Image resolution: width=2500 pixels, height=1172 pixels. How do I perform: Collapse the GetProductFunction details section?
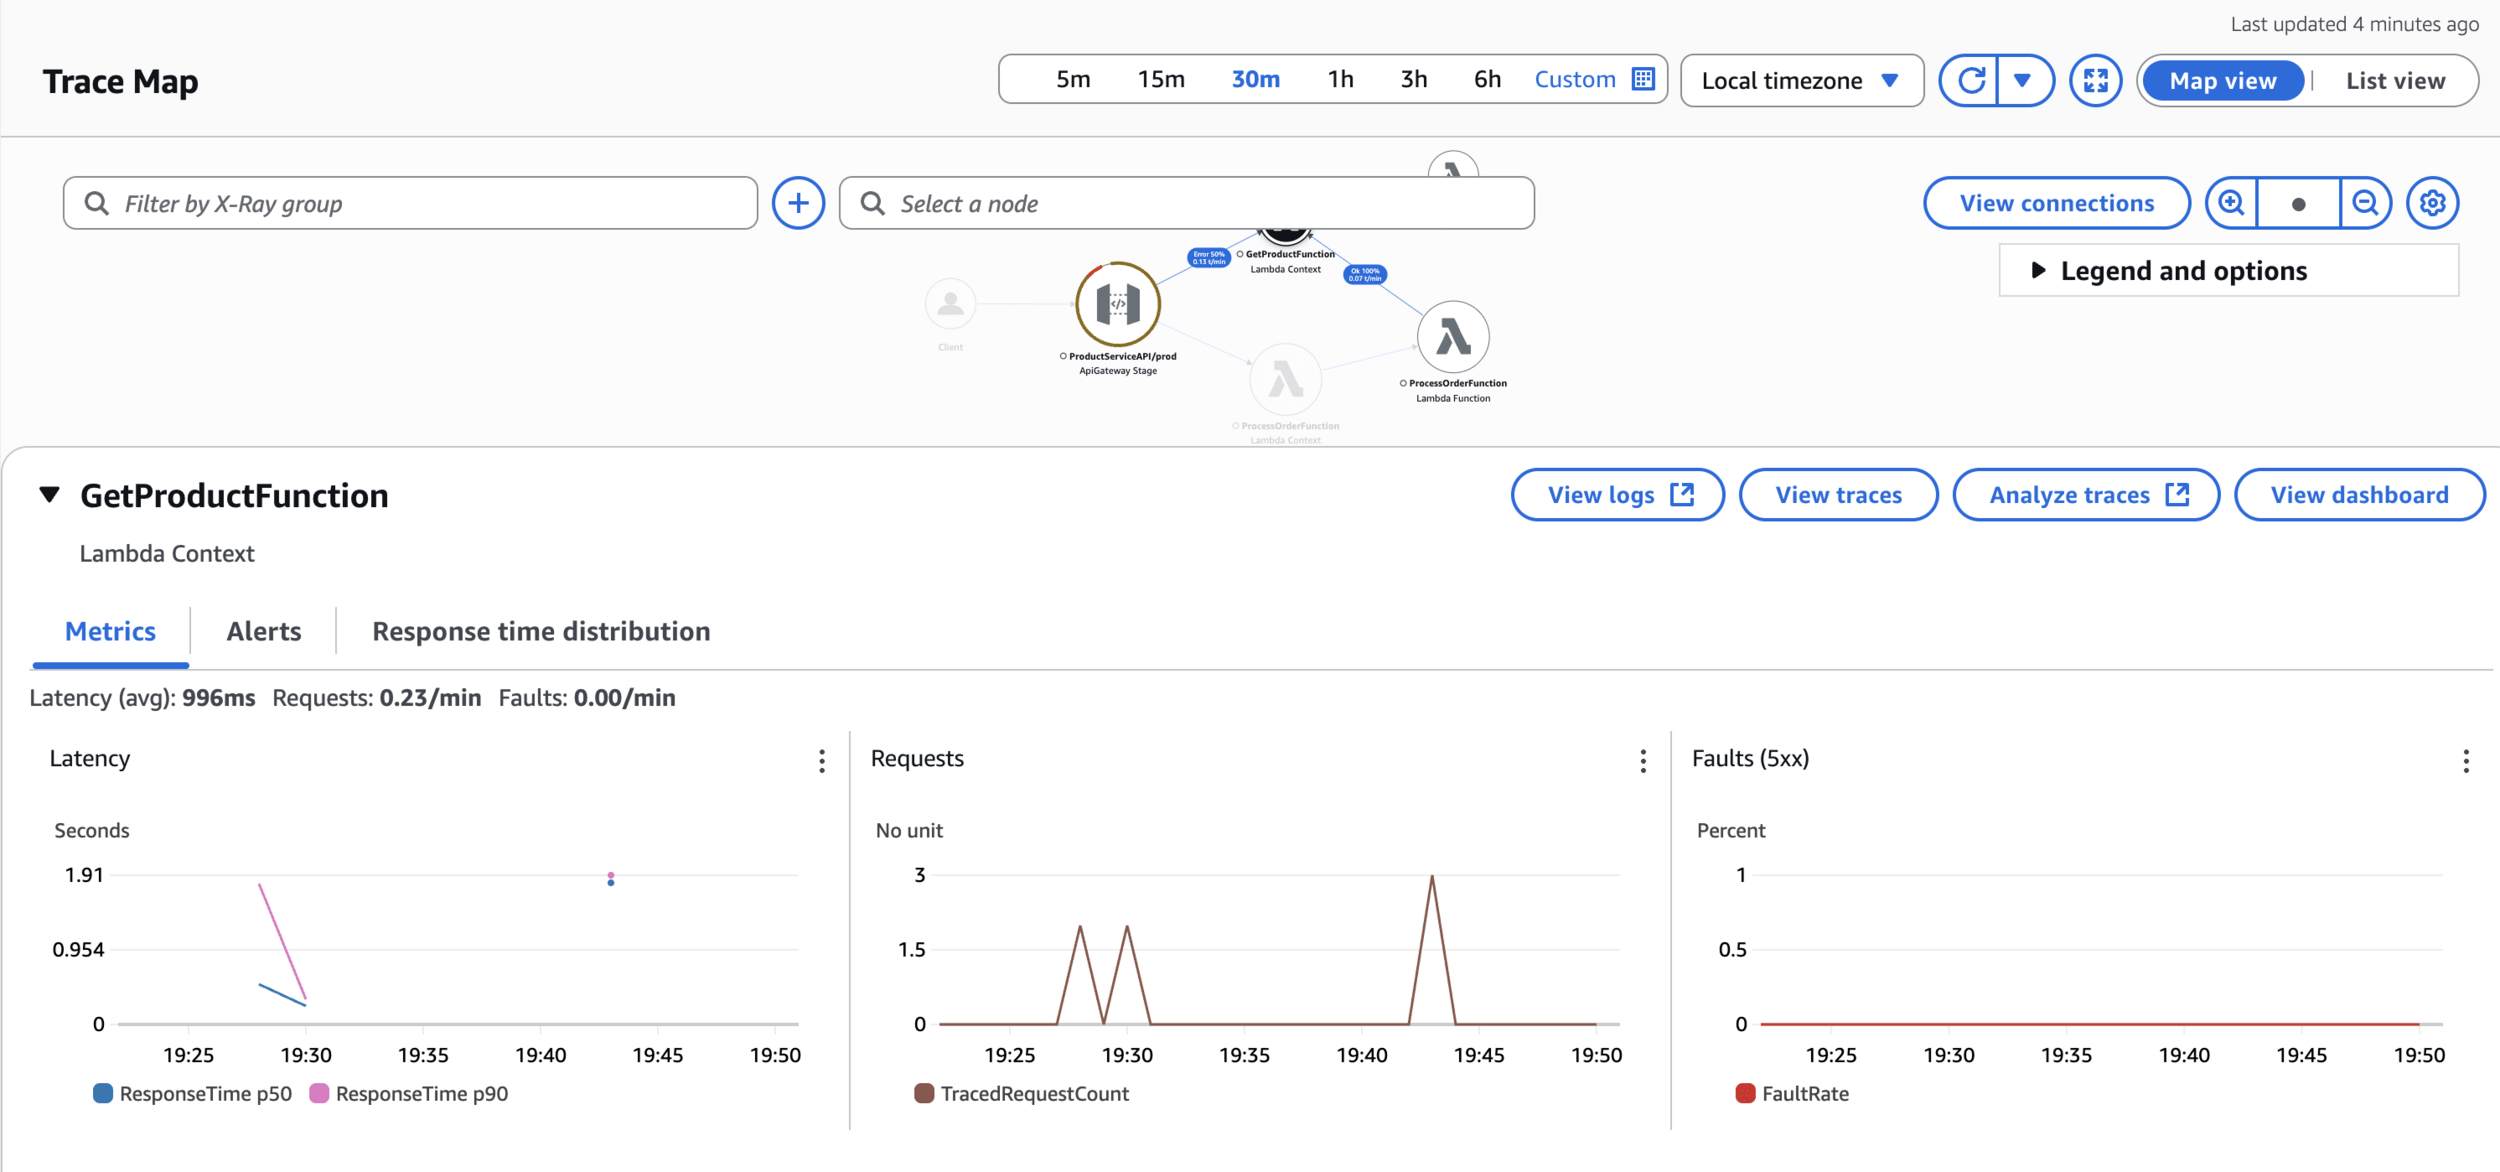49,495
